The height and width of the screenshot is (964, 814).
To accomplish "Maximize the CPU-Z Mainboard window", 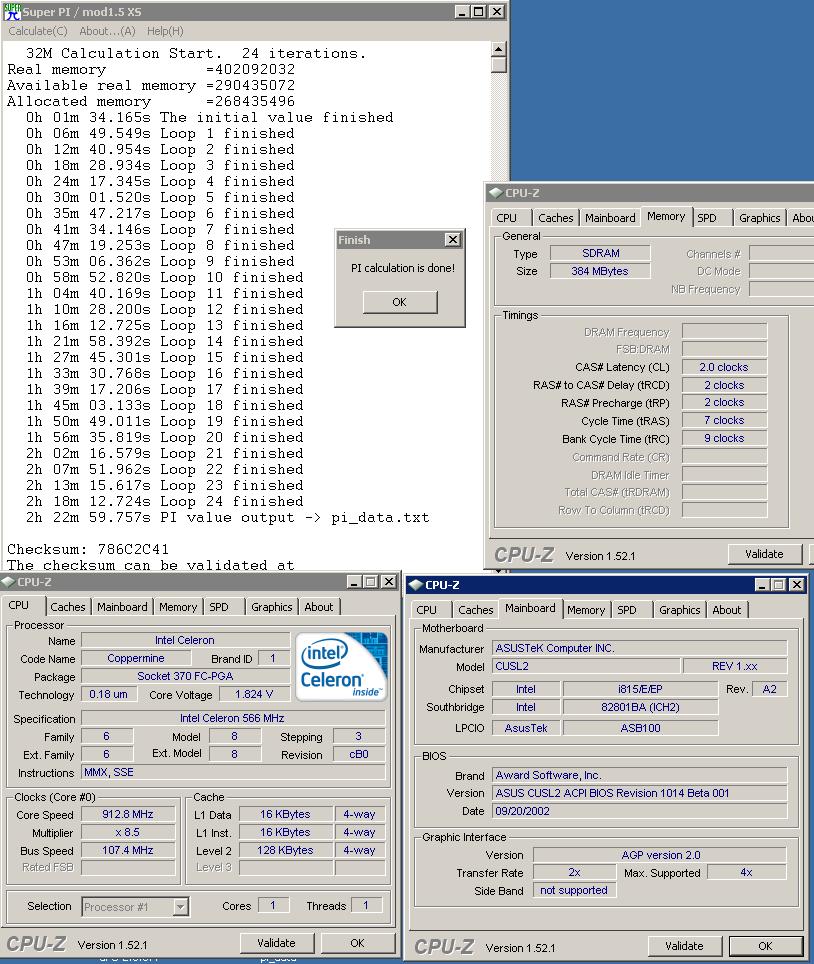I will pyautogui.click(x=780, y=585).
